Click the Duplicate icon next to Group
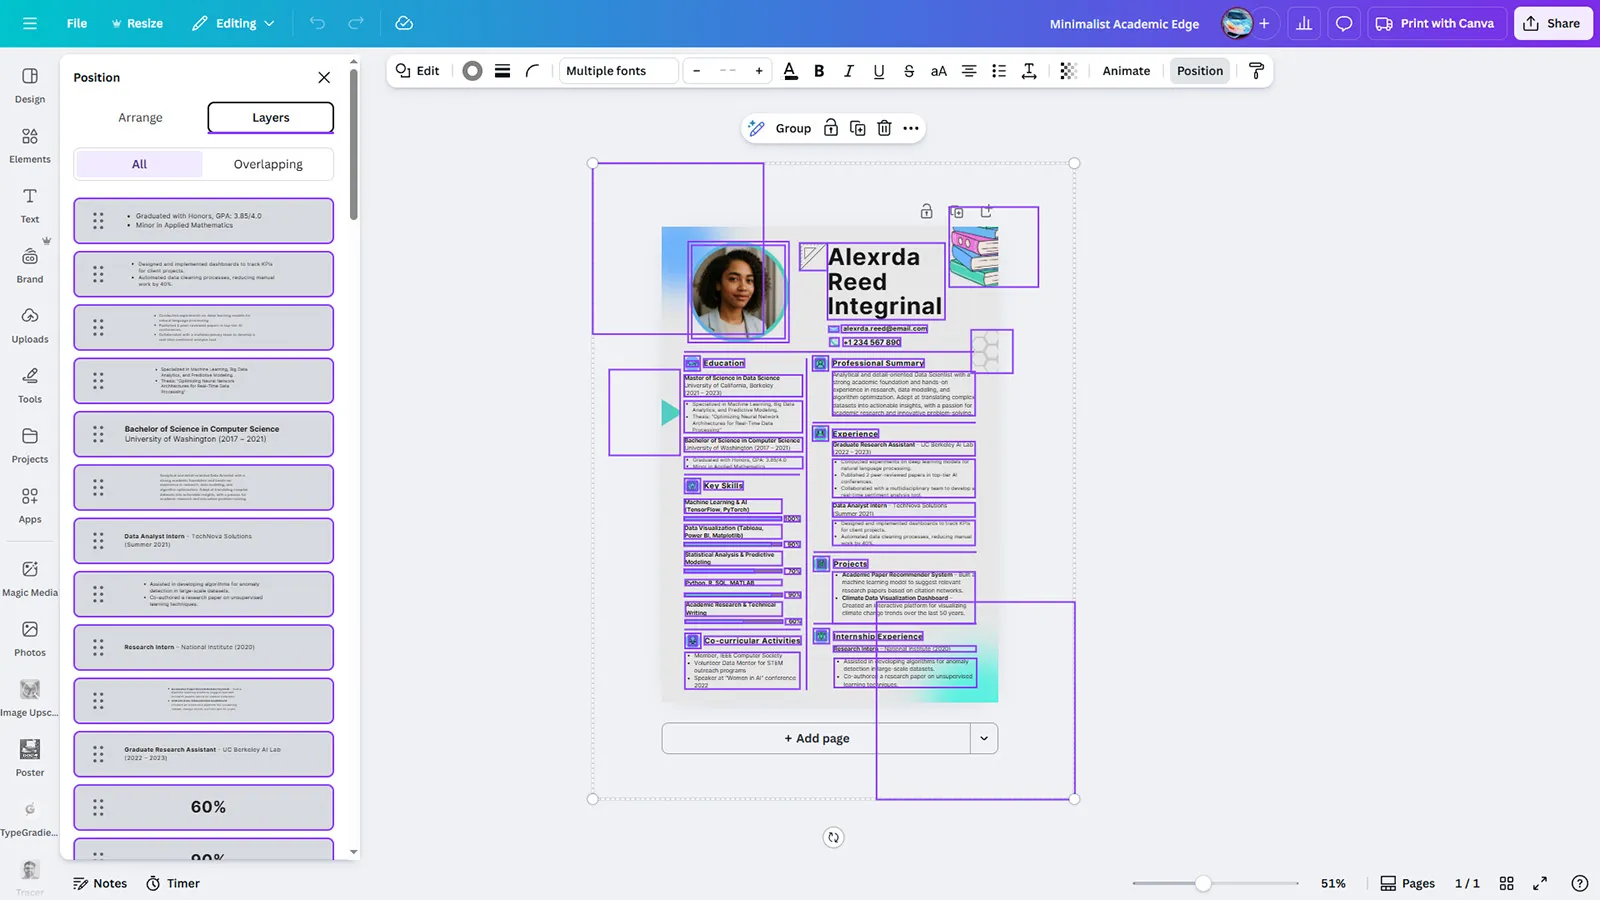Image resolution: width=1600 pixels, height=900 pixels. [x=858, y=128]
